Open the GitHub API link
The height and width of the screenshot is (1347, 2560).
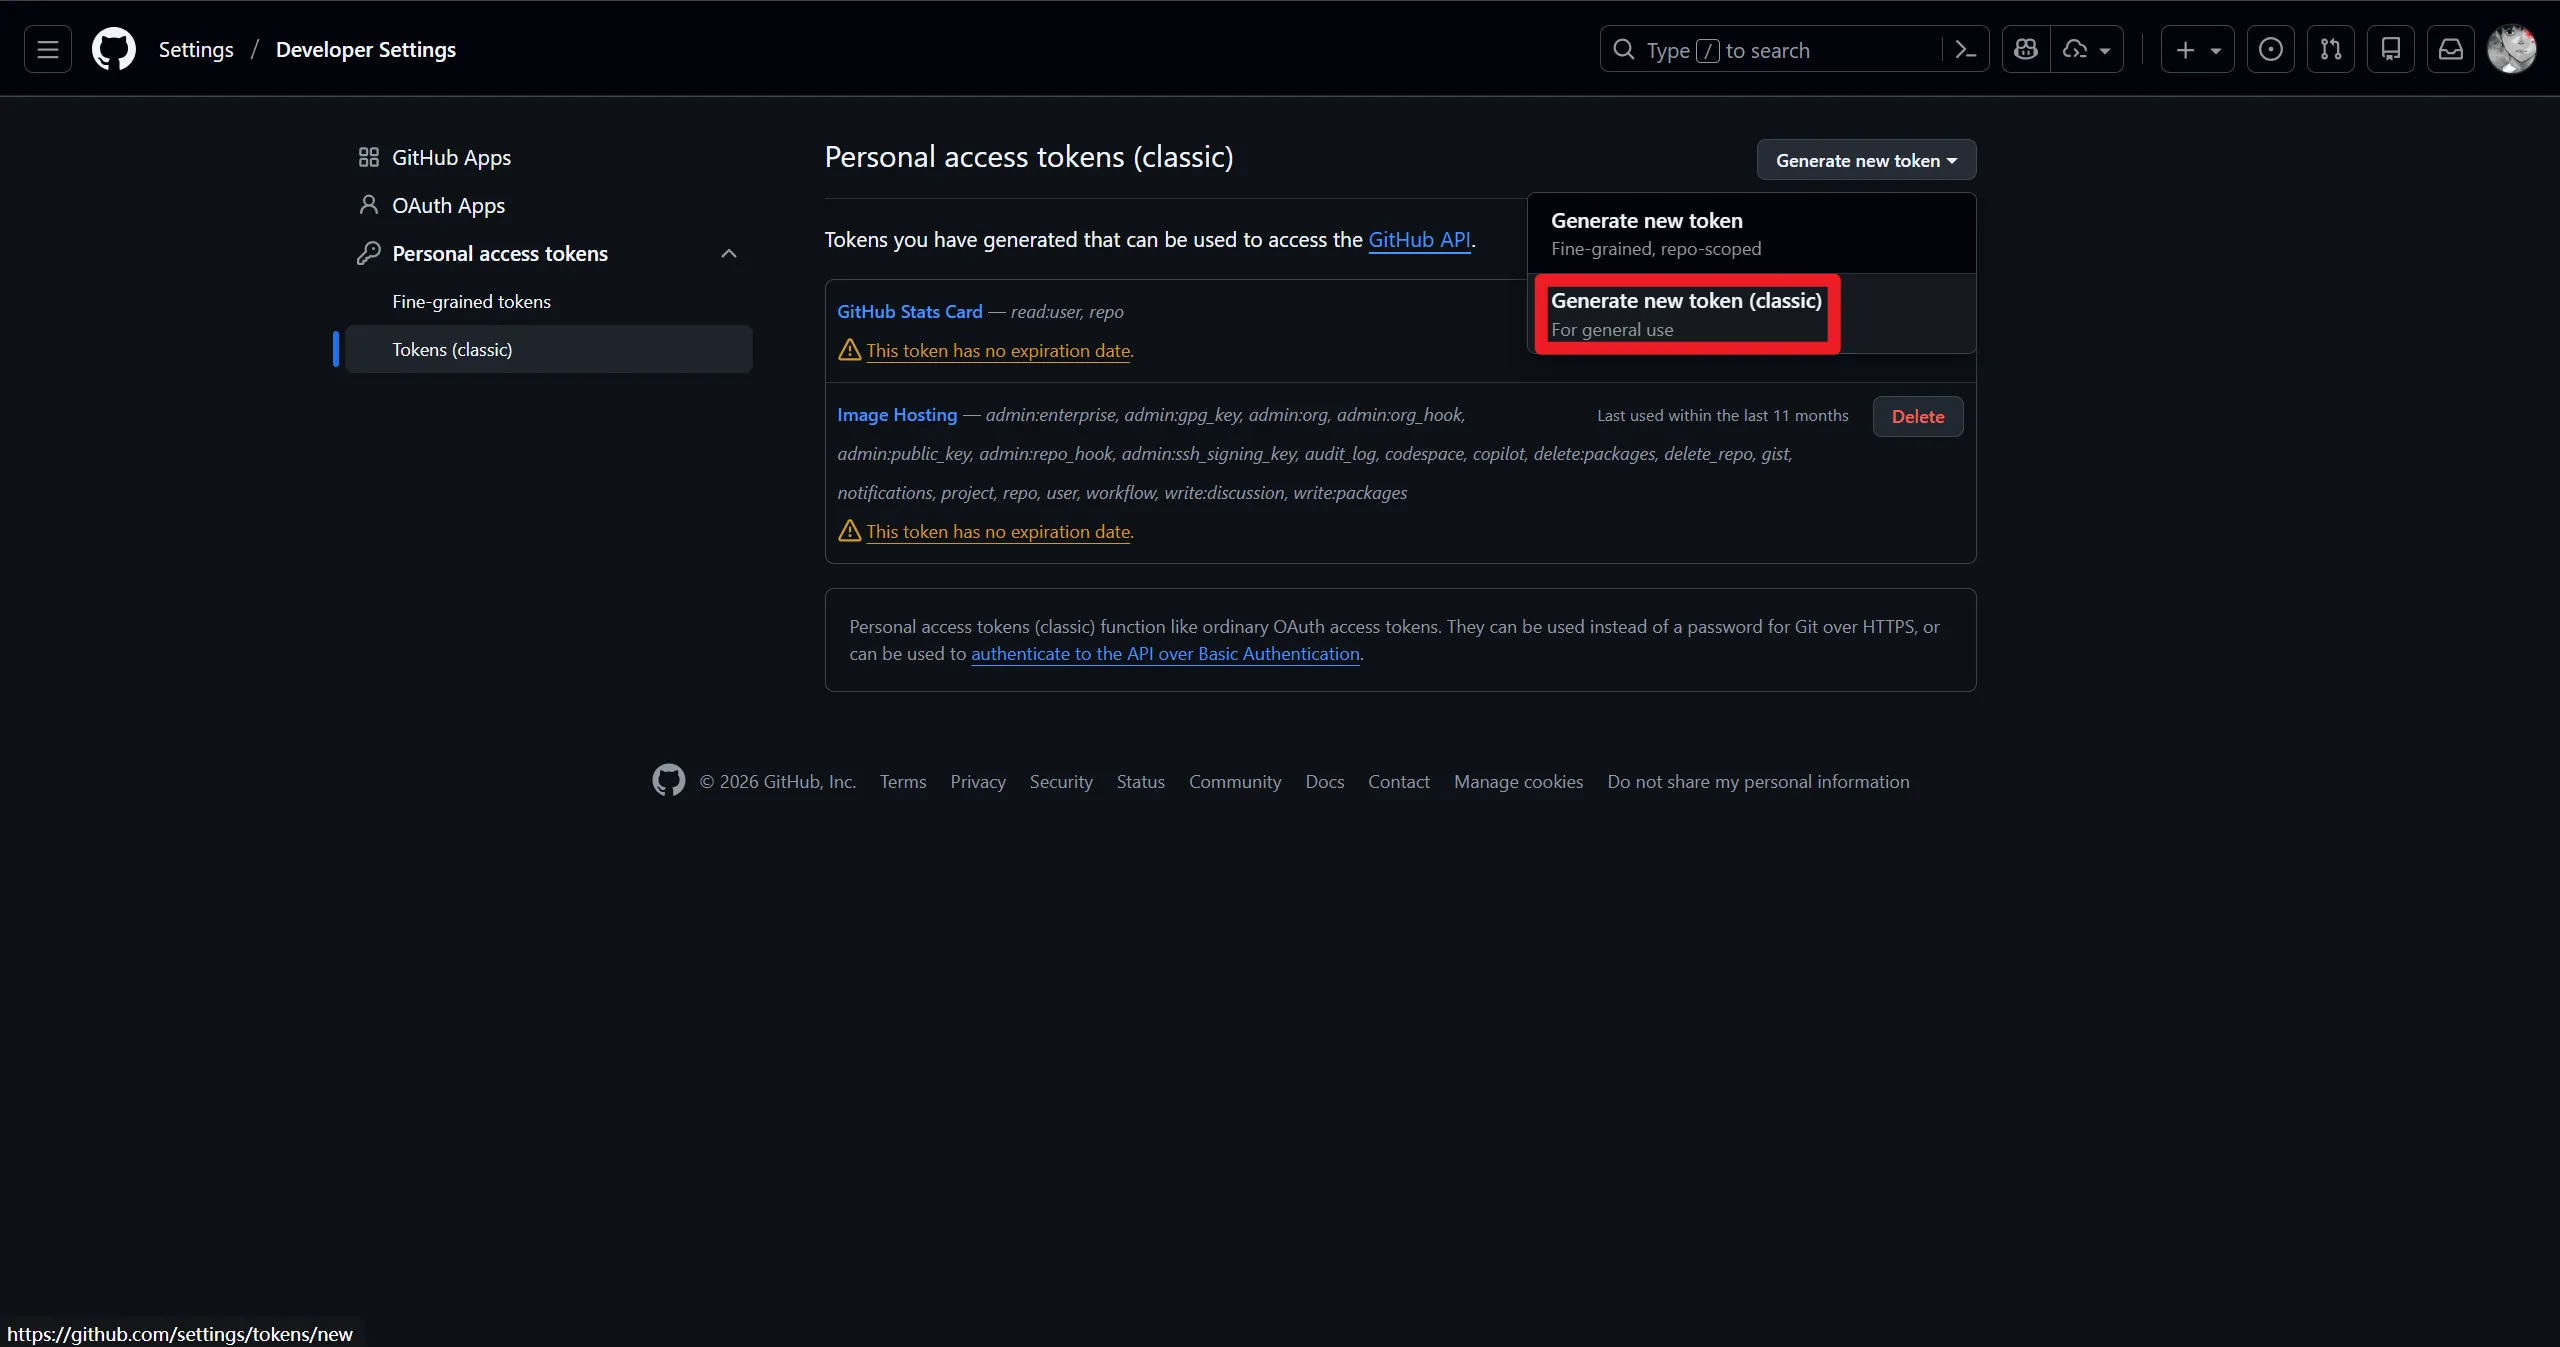point(1420,240)
